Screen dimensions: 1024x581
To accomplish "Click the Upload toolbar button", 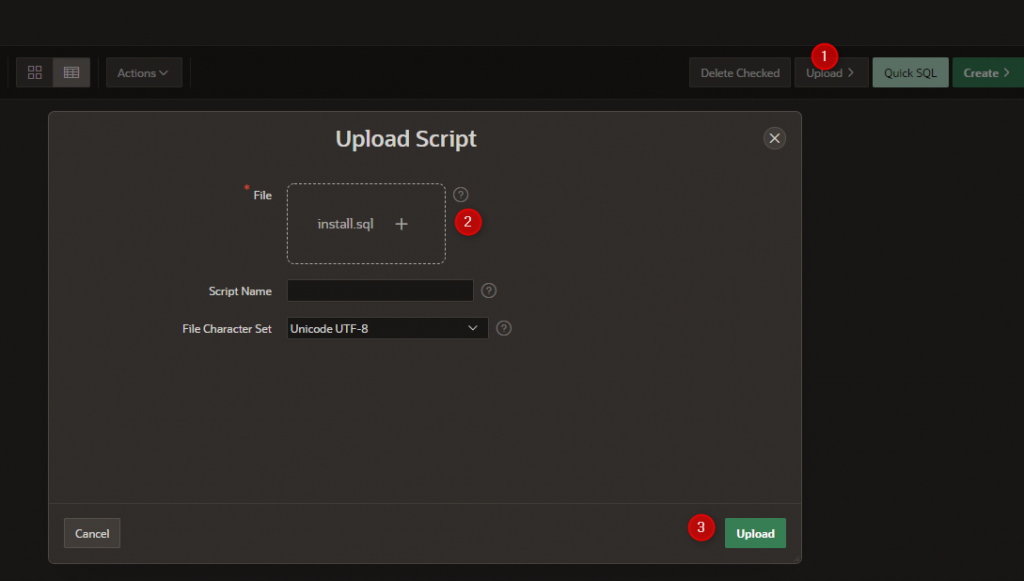I will (x=830, y=73).
